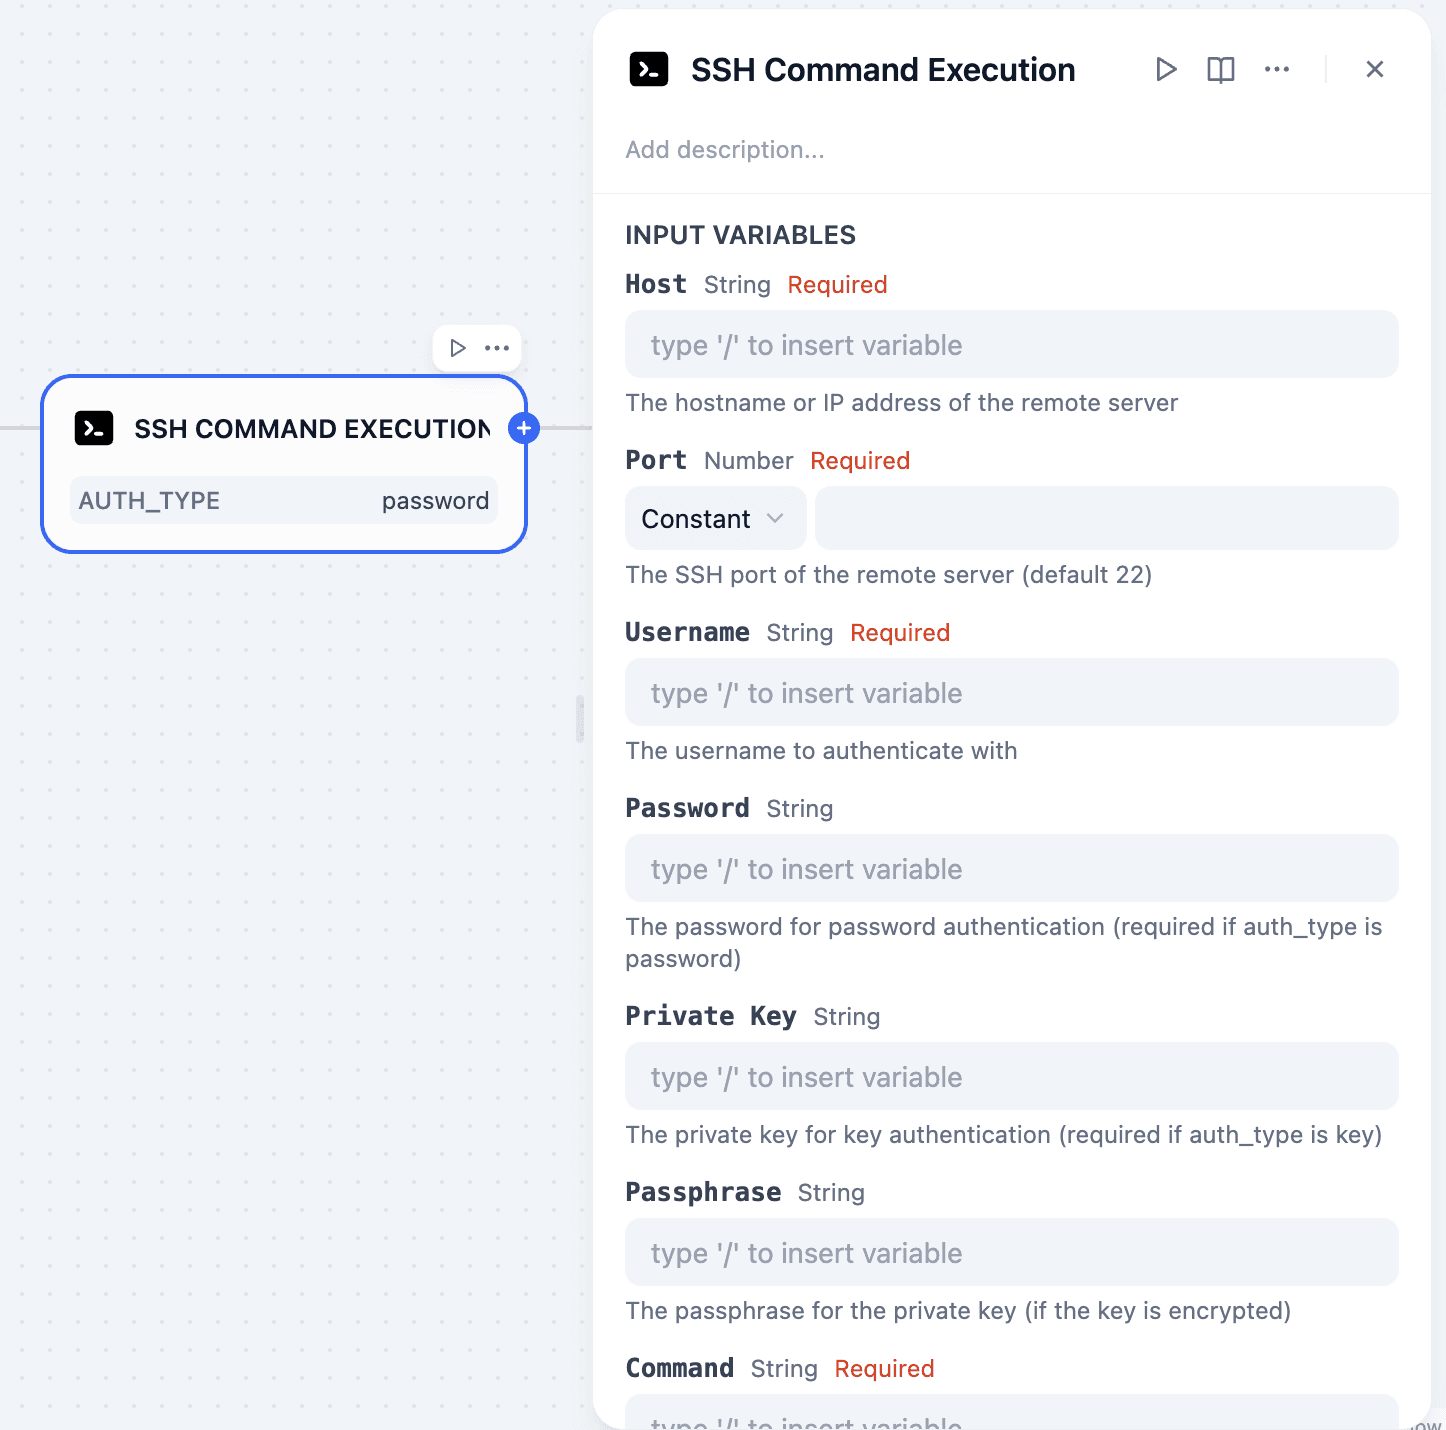Close the SSH Command Execution panel
This screenshot has height=1430, width=1446.
(1374, 69)
